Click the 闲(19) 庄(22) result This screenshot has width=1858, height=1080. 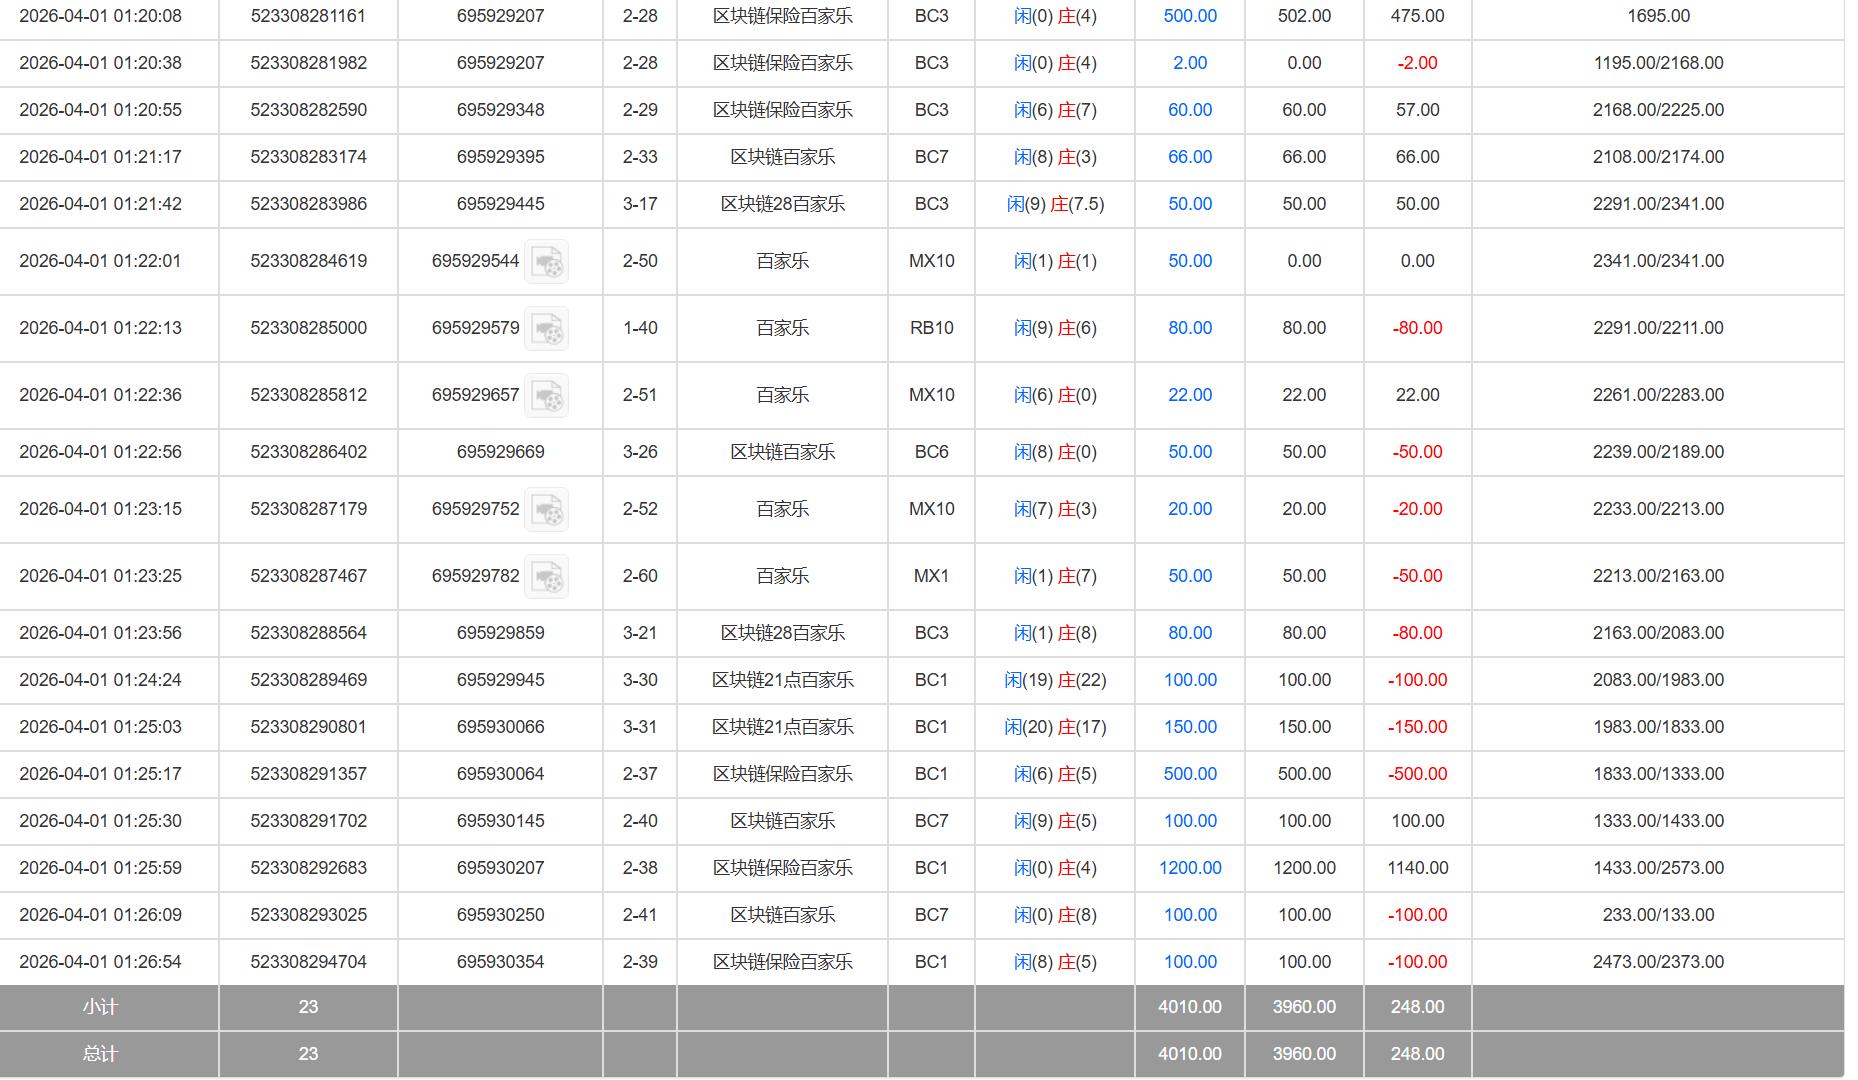(1054, 680)
